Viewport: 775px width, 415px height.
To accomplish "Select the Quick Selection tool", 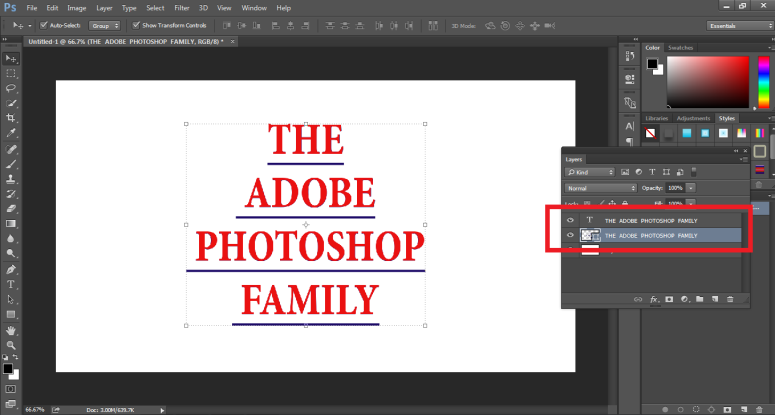I will [x=11, y=103].
